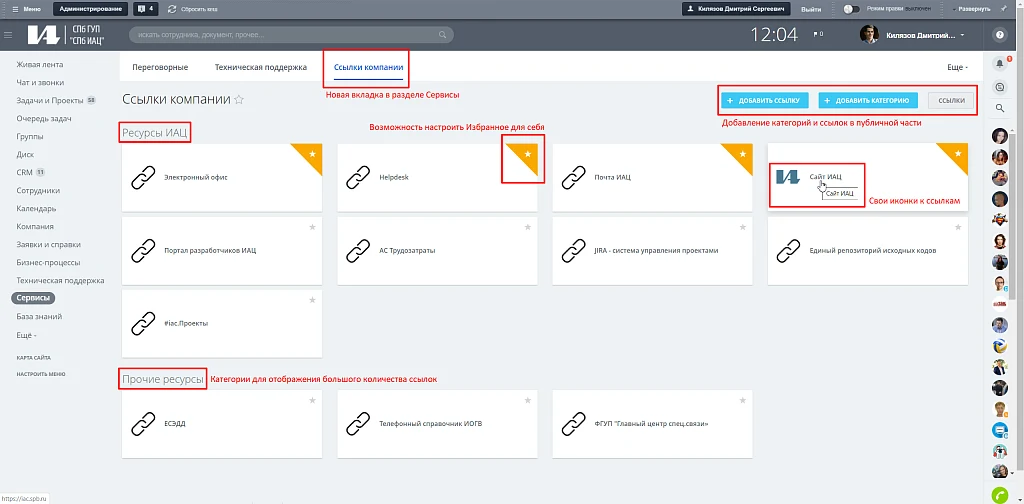The height and width of the screenshot is (504, 1024).
Task: Select Техническая поддержка tab
Action: [261, 67]
